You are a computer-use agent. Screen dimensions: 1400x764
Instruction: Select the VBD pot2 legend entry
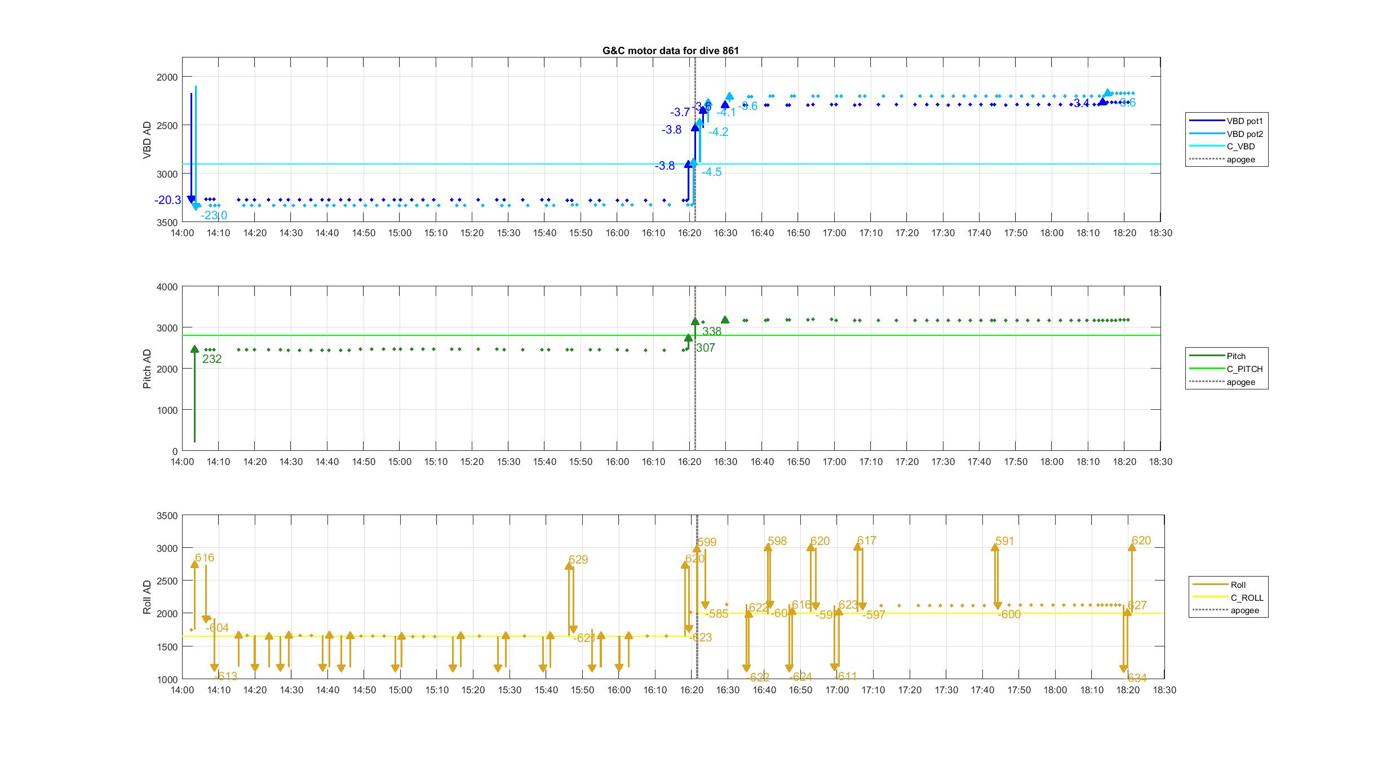tap(1228, 133)
